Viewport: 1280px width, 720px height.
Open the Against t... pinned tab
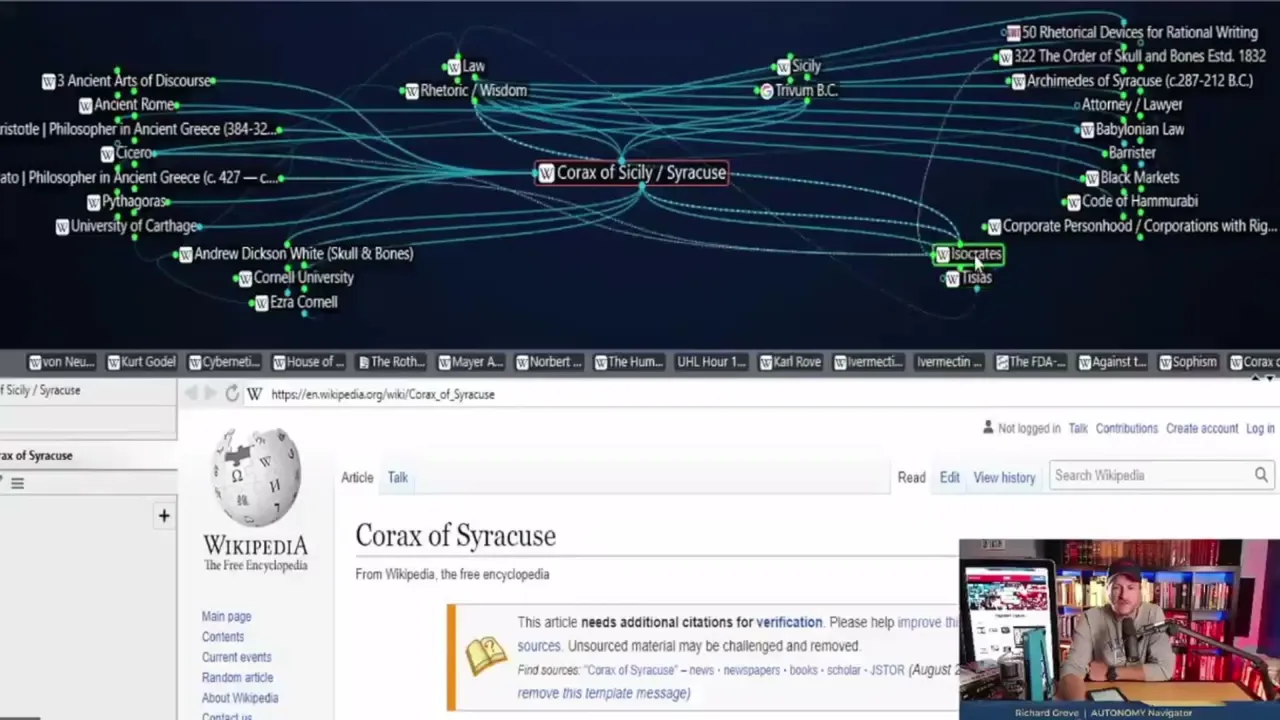click(x=1112, y=362)
